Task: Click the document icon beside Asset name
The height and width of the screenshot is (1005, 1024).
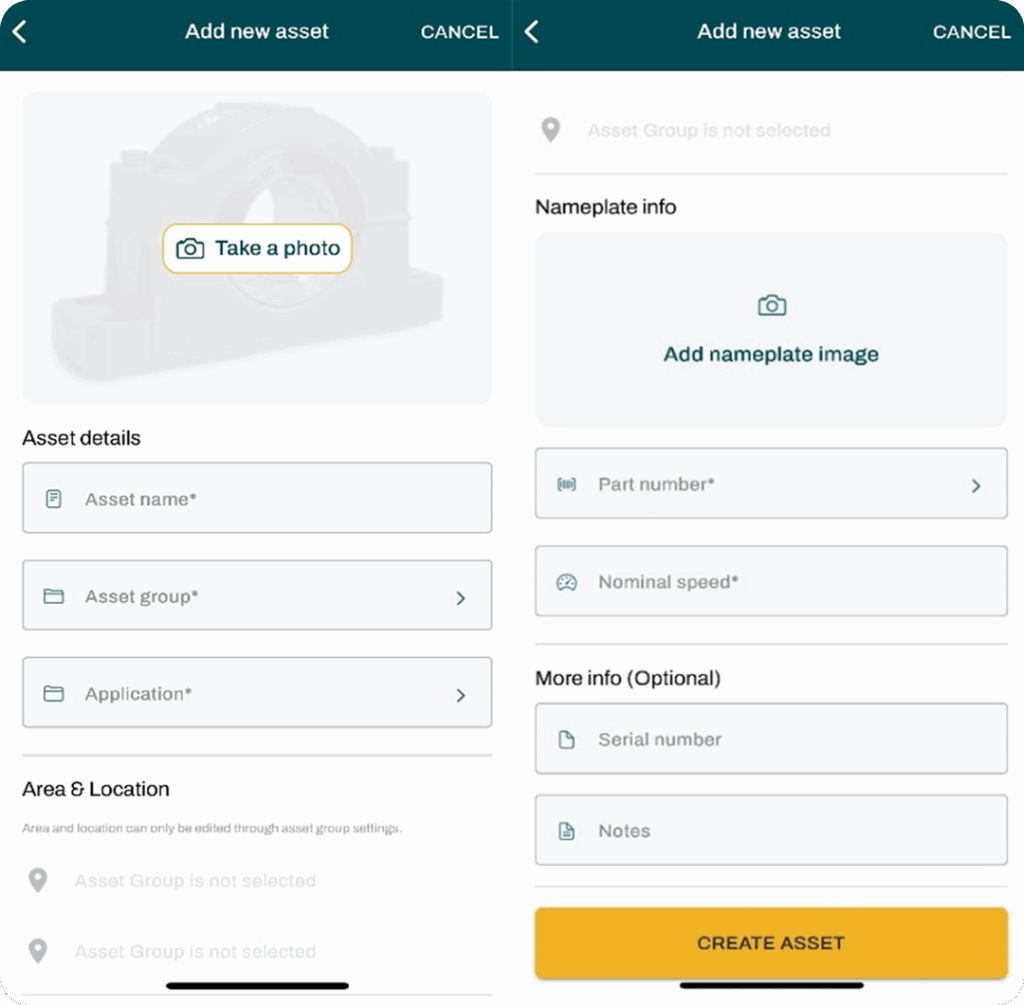Action: (54, 498)
